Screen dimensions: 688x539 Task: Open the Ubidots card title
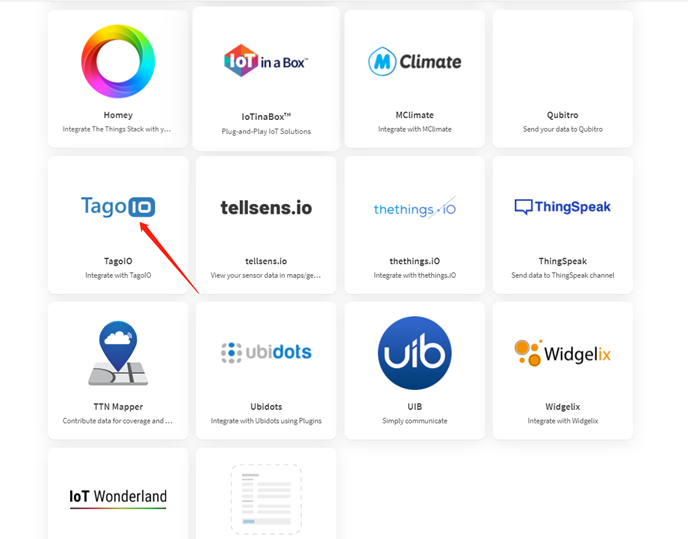266,407
